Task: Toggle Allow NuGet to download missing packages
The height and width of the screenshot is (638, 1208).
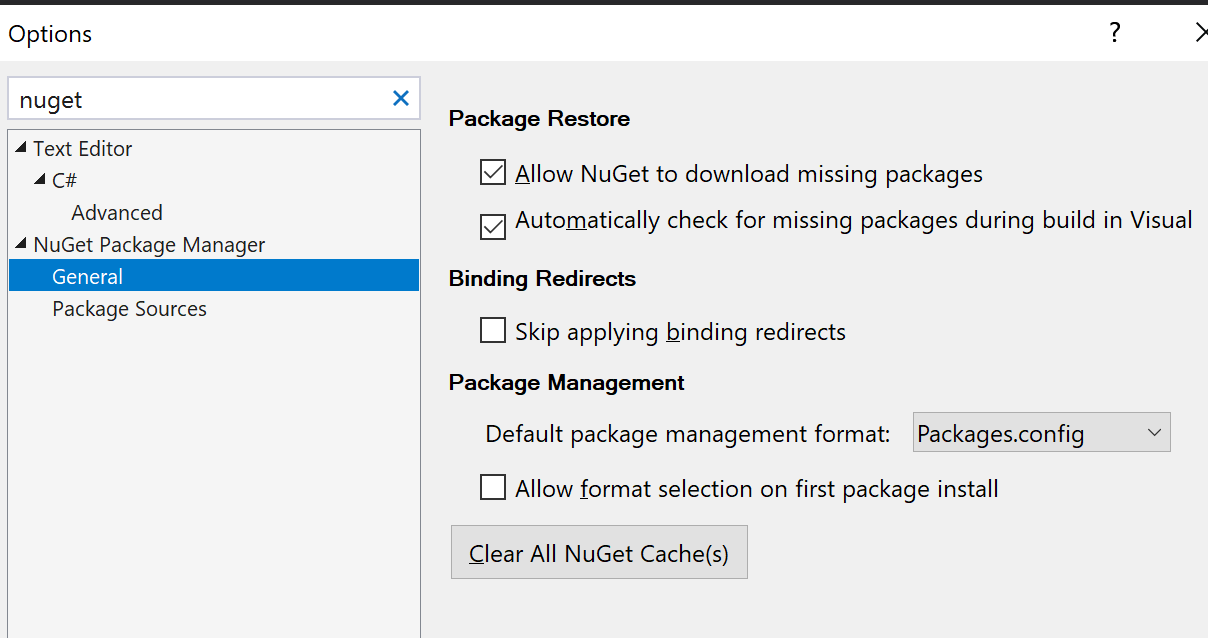Action: (x=493, y=173)
